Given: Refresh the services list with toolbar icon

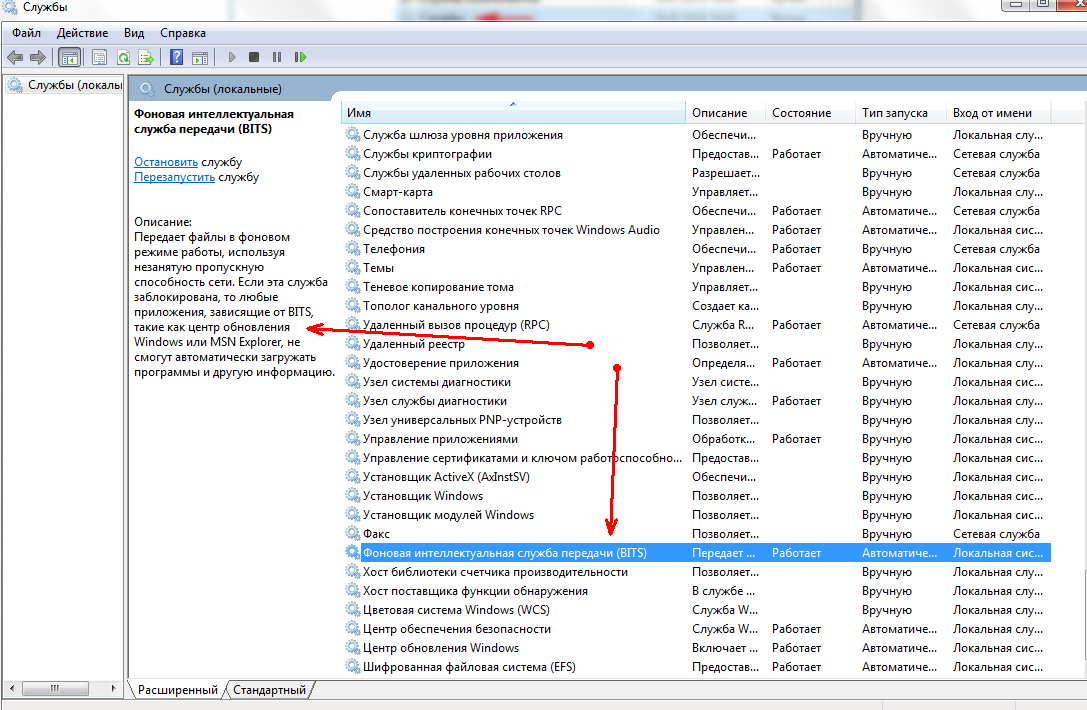Looking at the screenshot, I should click(x=123, y=58).
